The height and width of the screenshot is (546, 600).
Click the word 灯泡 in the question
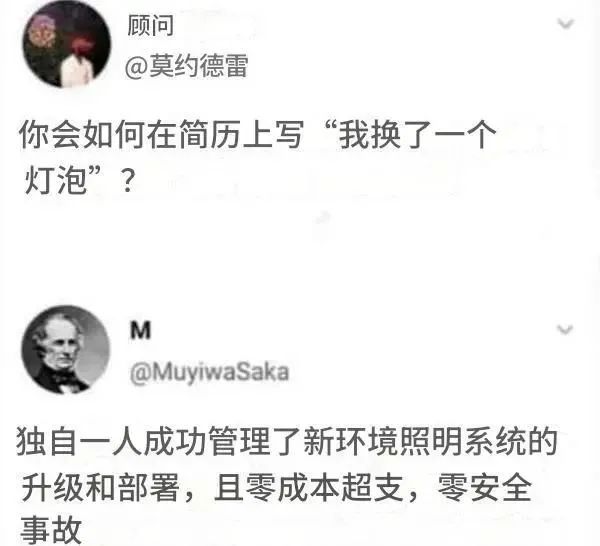(55, 180)
